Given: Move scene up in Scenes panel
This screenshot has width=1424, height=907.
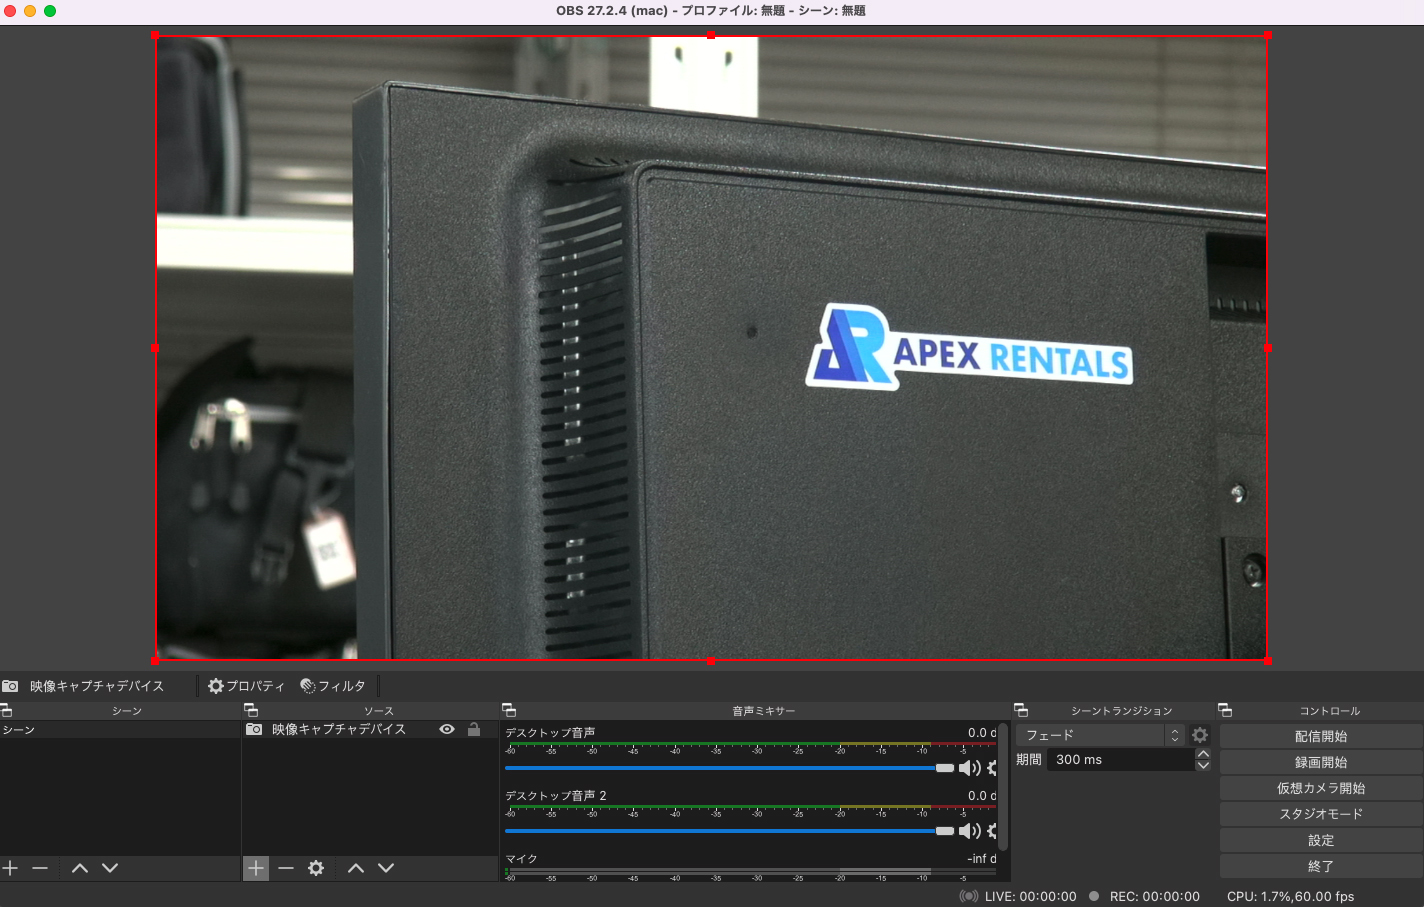Looking at the screenshot, I should [x=80, y=868].
